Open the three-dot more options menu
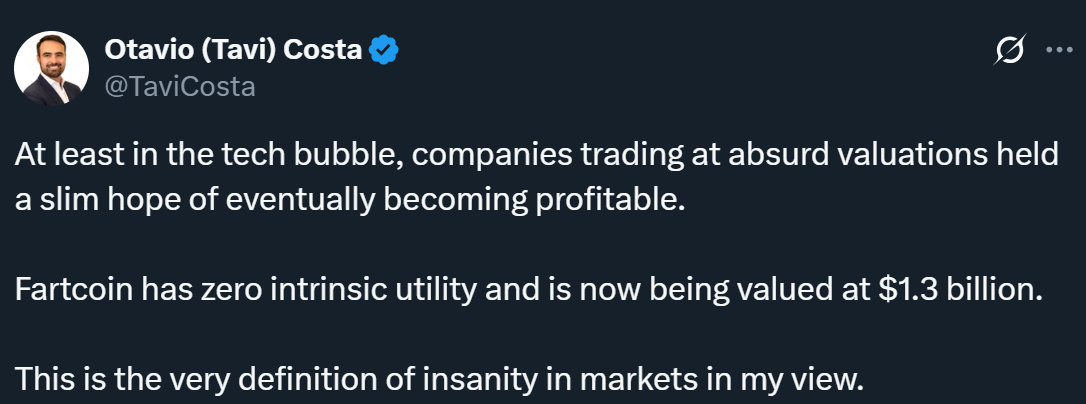1086x404 pixels. (x=1059, y=50)
